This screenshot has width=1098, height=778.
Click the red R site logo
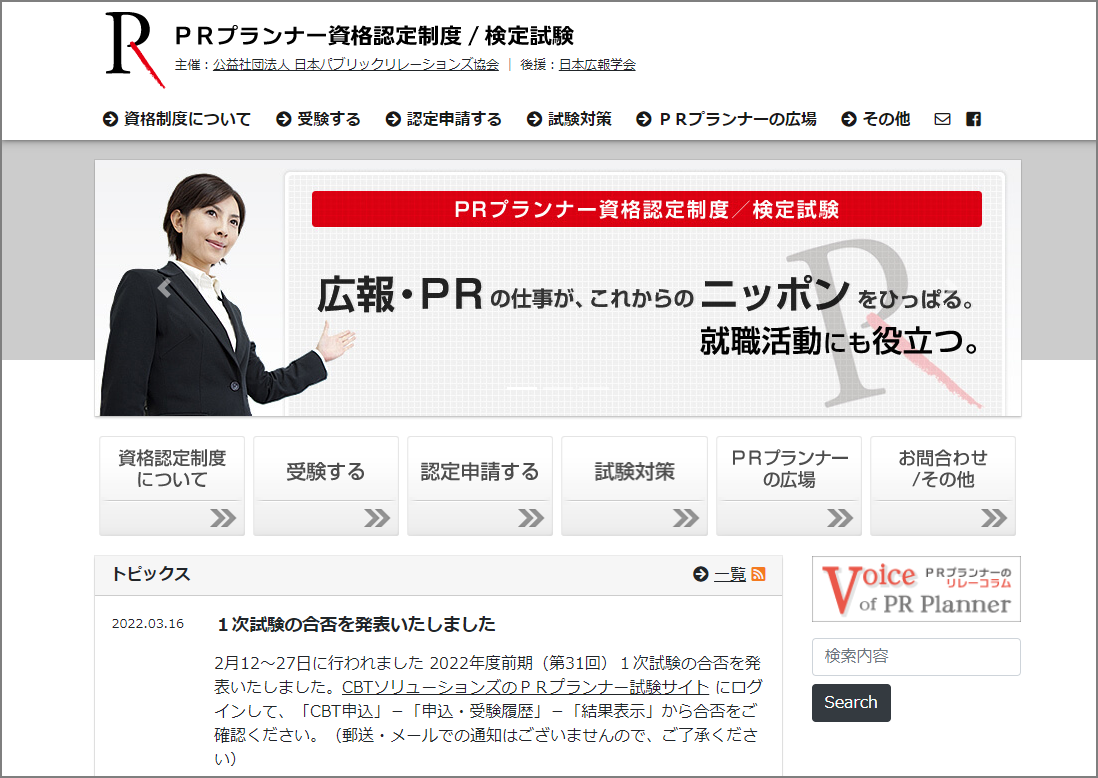coord(134,50)
